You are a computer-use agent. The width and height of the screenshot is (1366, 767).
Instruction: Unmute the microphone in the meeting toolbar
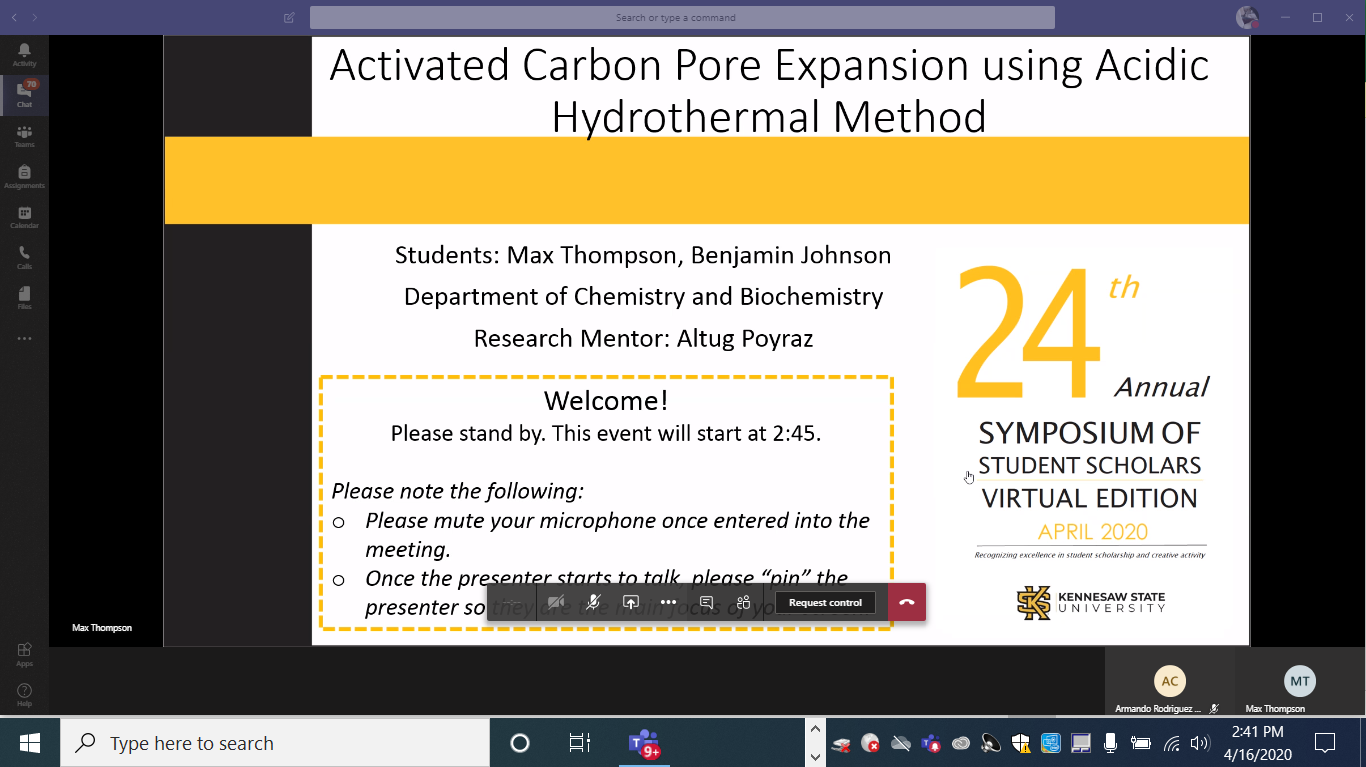click(593, 602)
